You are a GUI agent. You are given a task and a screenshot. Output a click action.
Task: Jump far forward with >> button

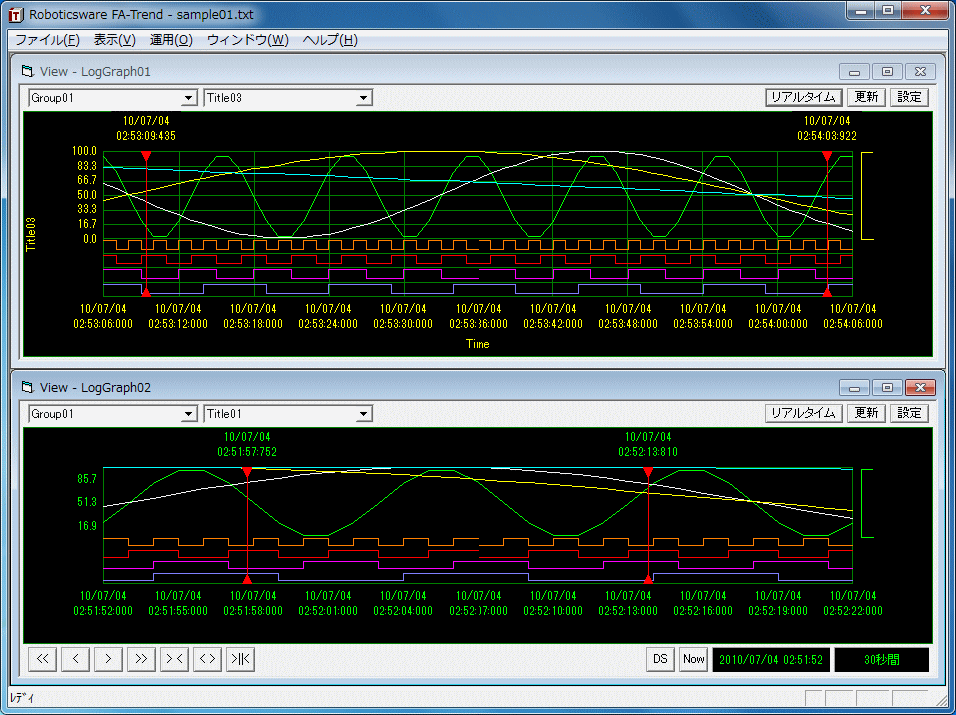click(141, 659)
